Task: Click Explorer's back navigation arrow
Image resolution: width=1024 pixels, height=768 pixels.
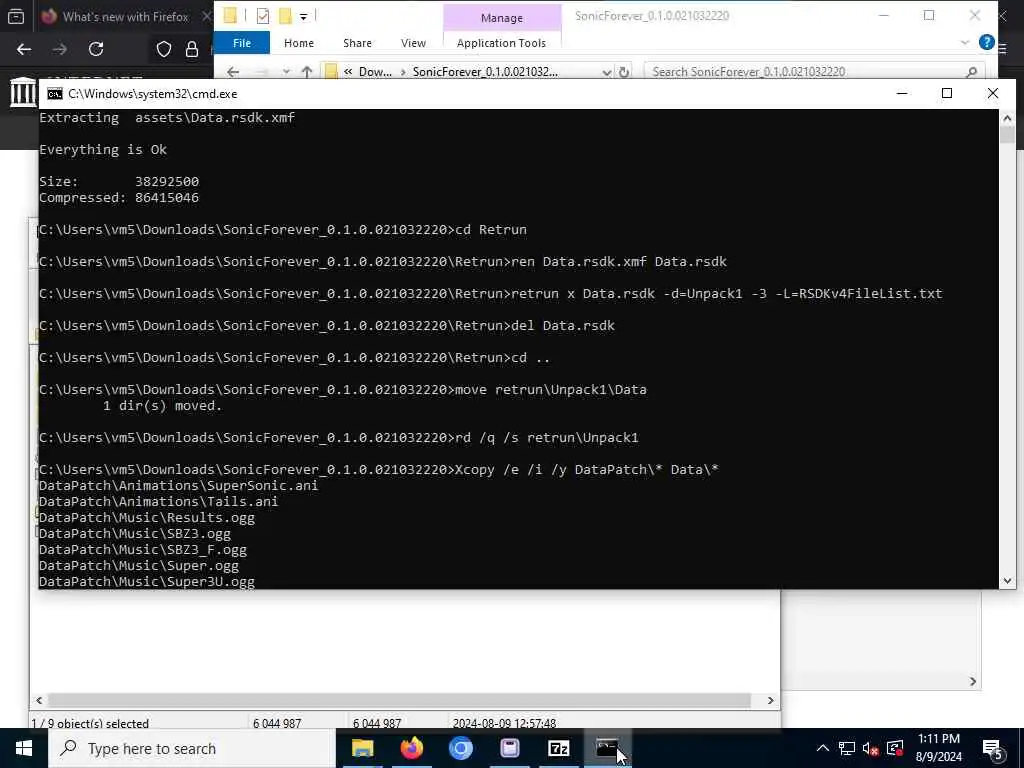Action: [233, 72]
